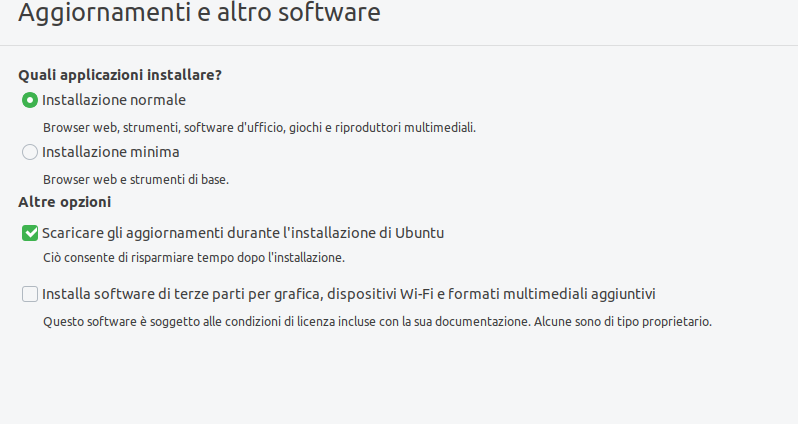
Task: Click the word 'Ubuntu' in updates option
Action: [420, 233]
